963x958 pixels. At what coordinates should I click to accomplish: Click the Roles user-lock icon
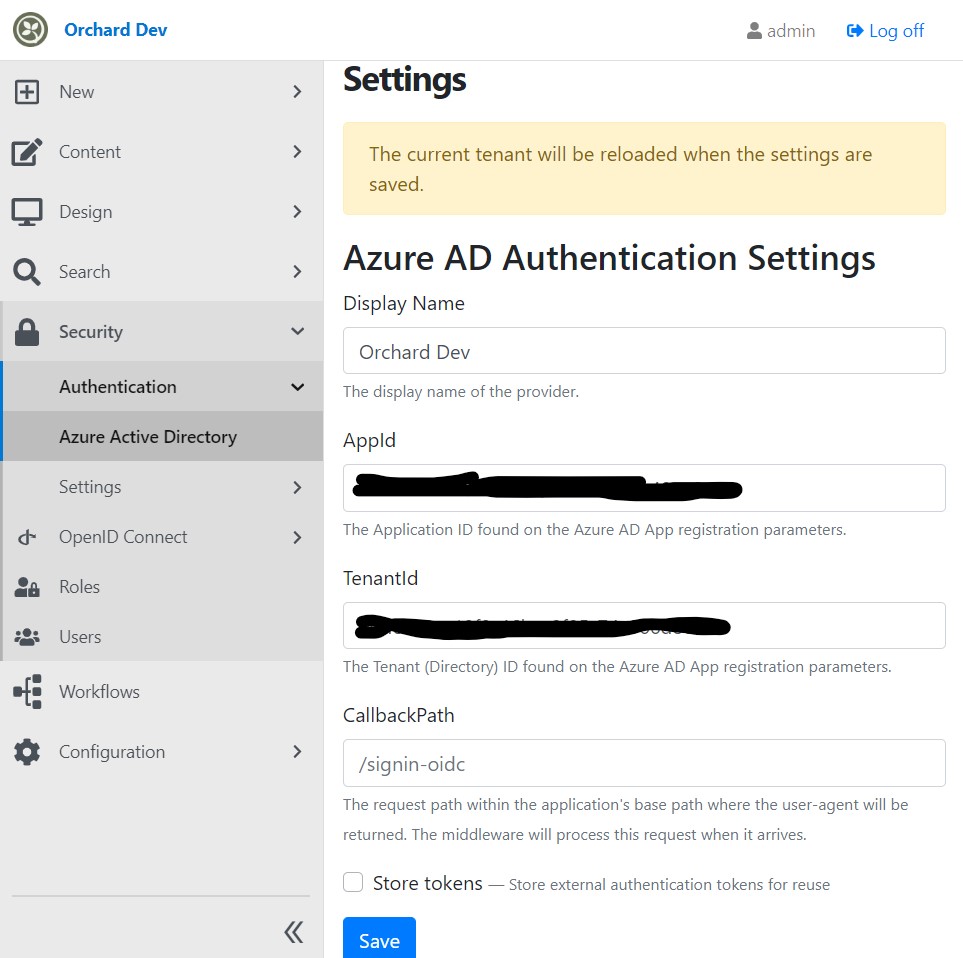[x=26, y=587]
